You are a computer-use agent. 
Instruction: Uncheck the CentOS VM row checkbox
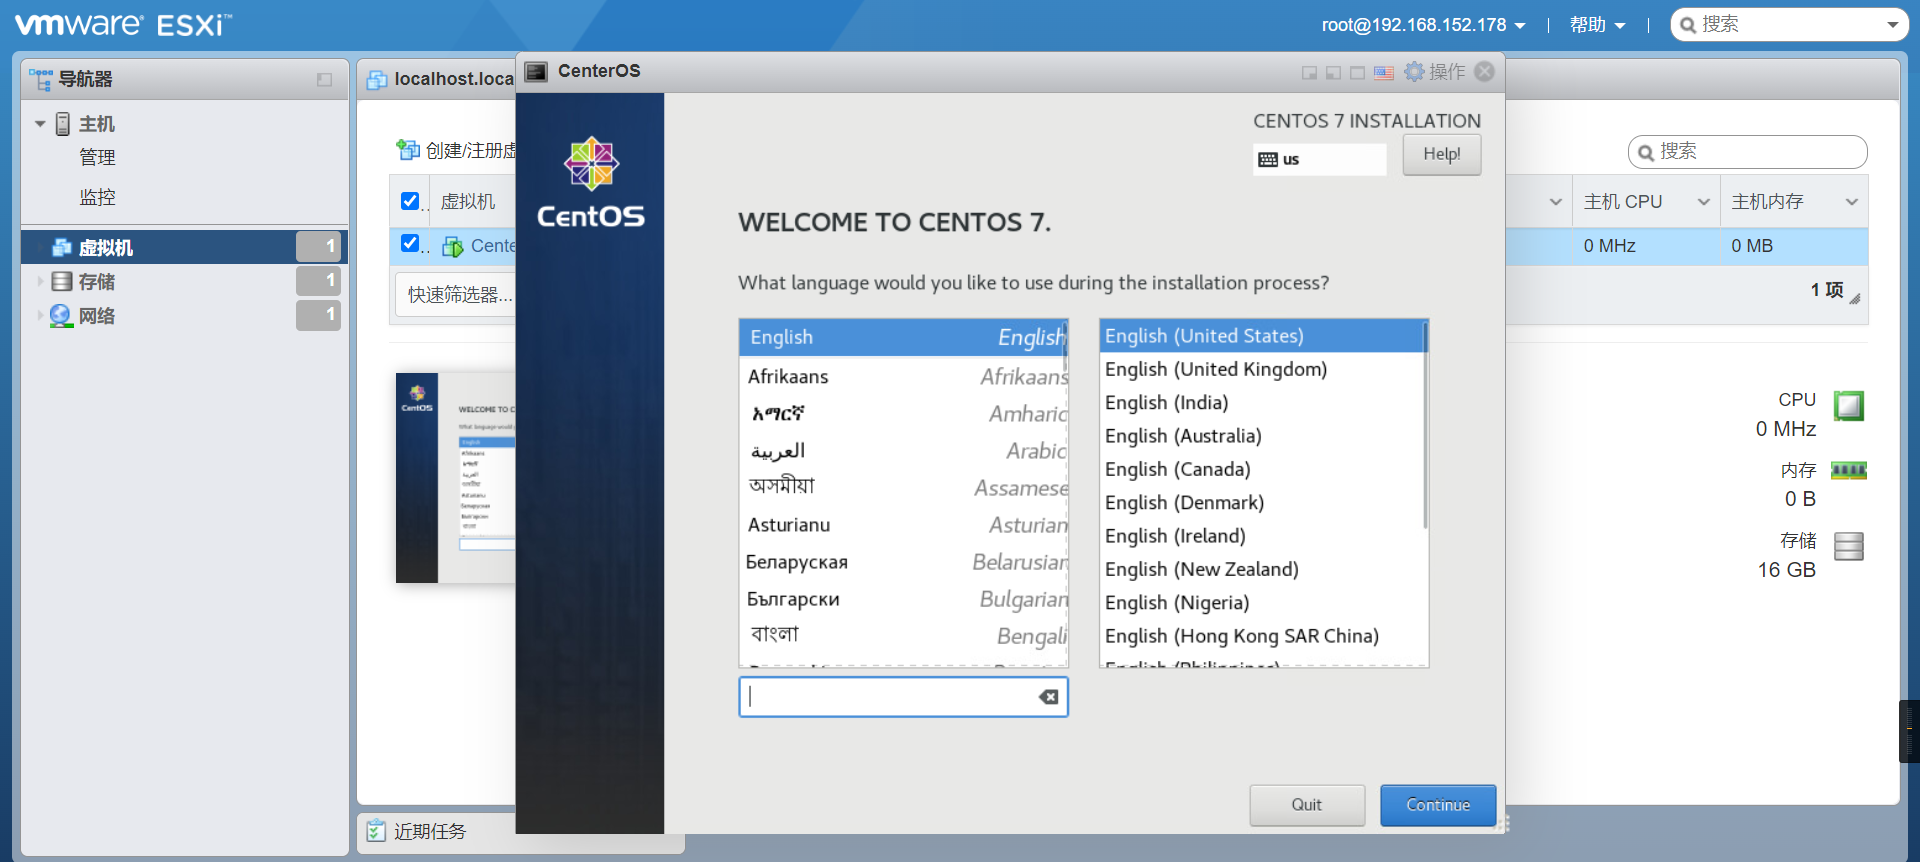pyautogui.click(x=410, y=243)
